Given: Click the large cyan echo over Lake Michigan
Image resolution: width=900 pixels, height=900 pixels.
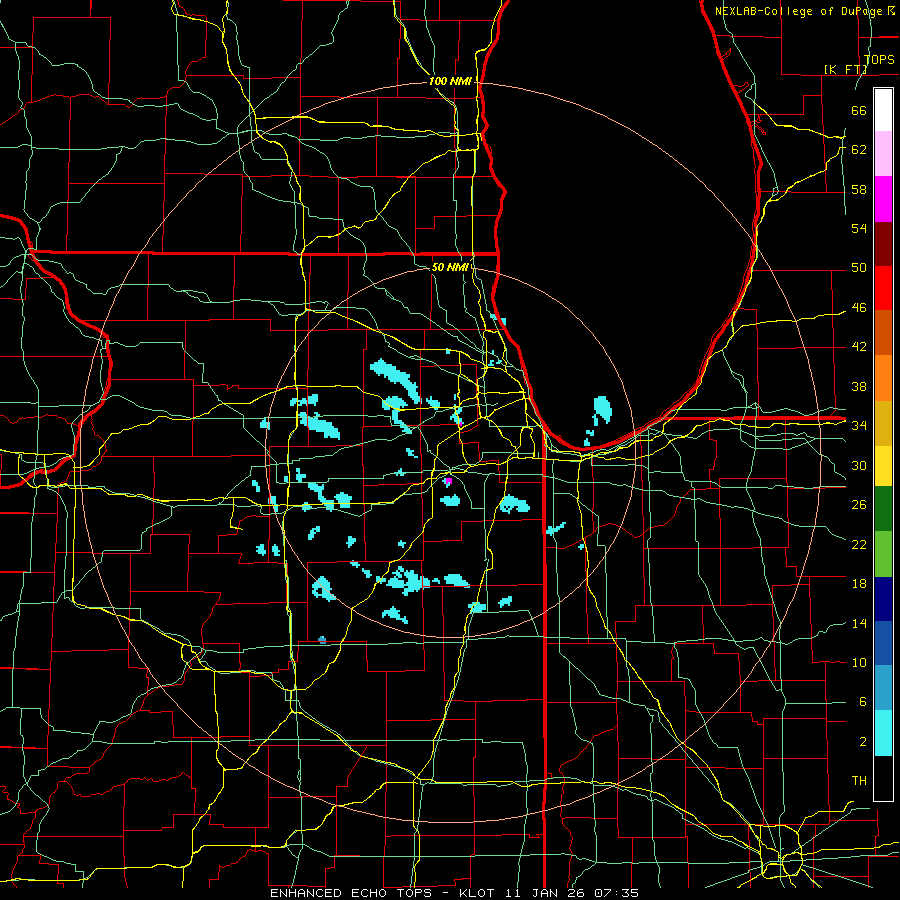Looking at the screenshot, I should coord(602,410).
